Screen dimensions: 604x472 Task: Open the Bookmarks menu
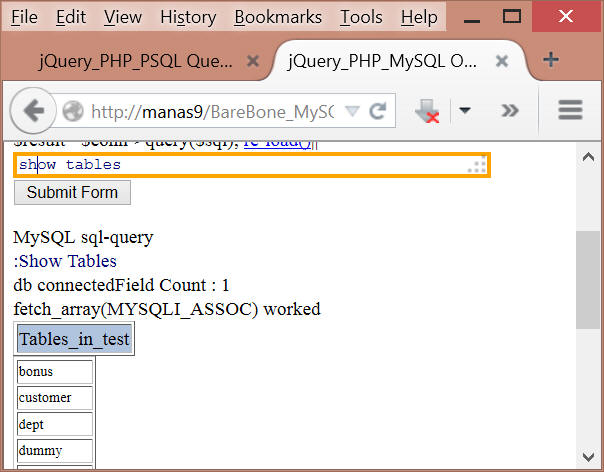point(278,17)
